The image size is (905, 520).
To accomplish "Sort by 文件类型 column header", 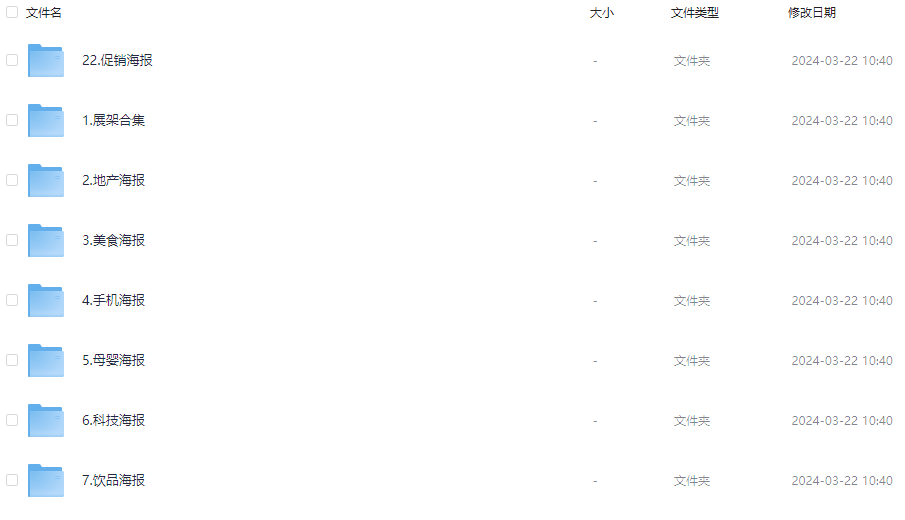I will (694, 13).
